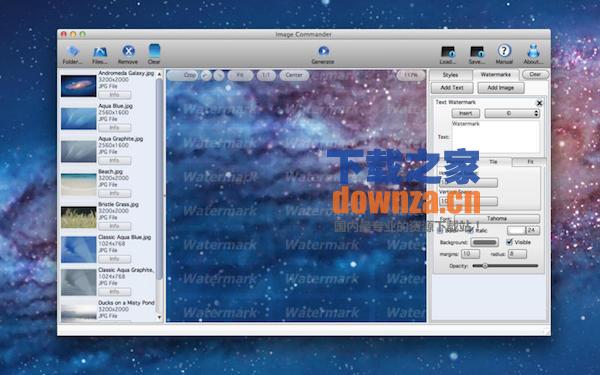
Task: Start processing with the Generate icon
Action: pos(323,51)
